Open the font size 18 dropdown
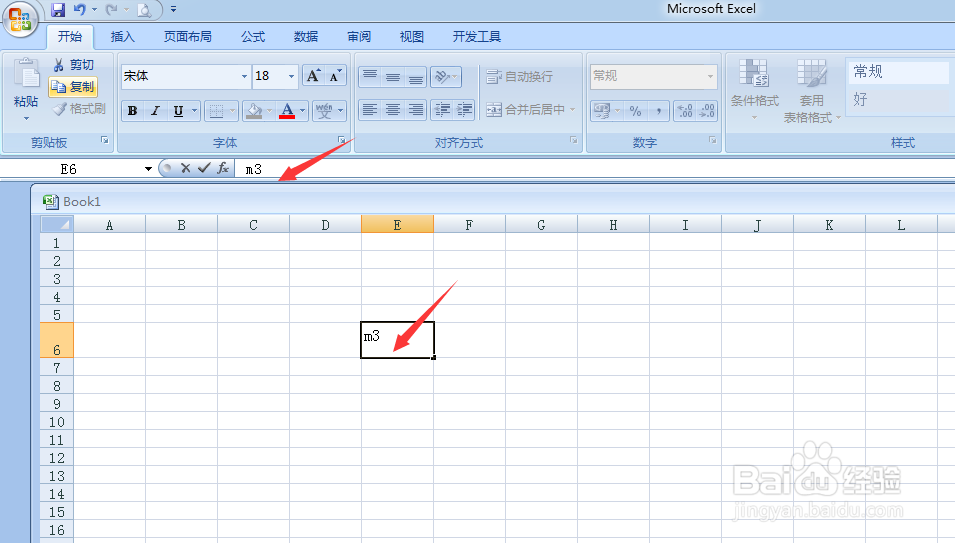This screenshot has height=543, width=955. (291, 76)
